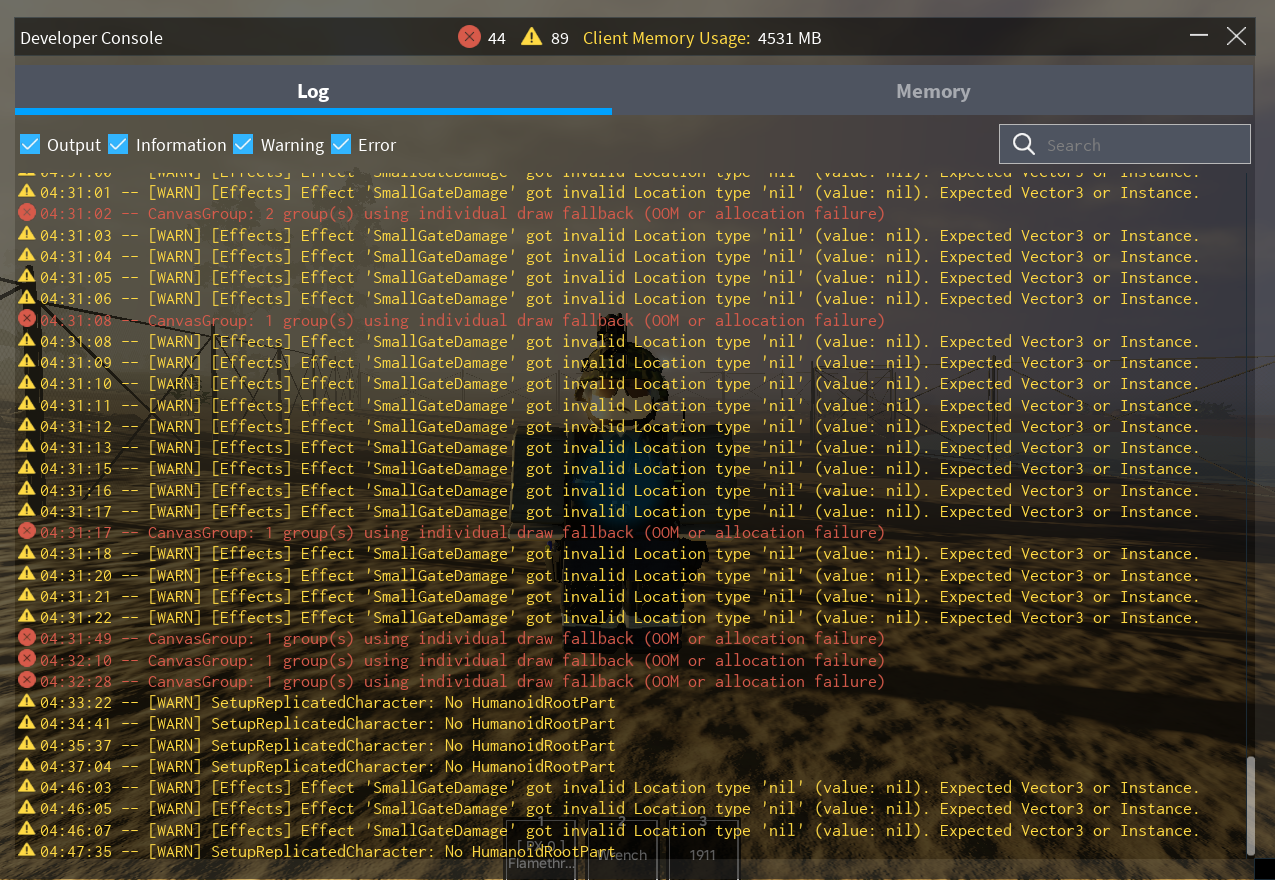Select the Log tab
This screenshot has height=880, width=1275.
313,91
